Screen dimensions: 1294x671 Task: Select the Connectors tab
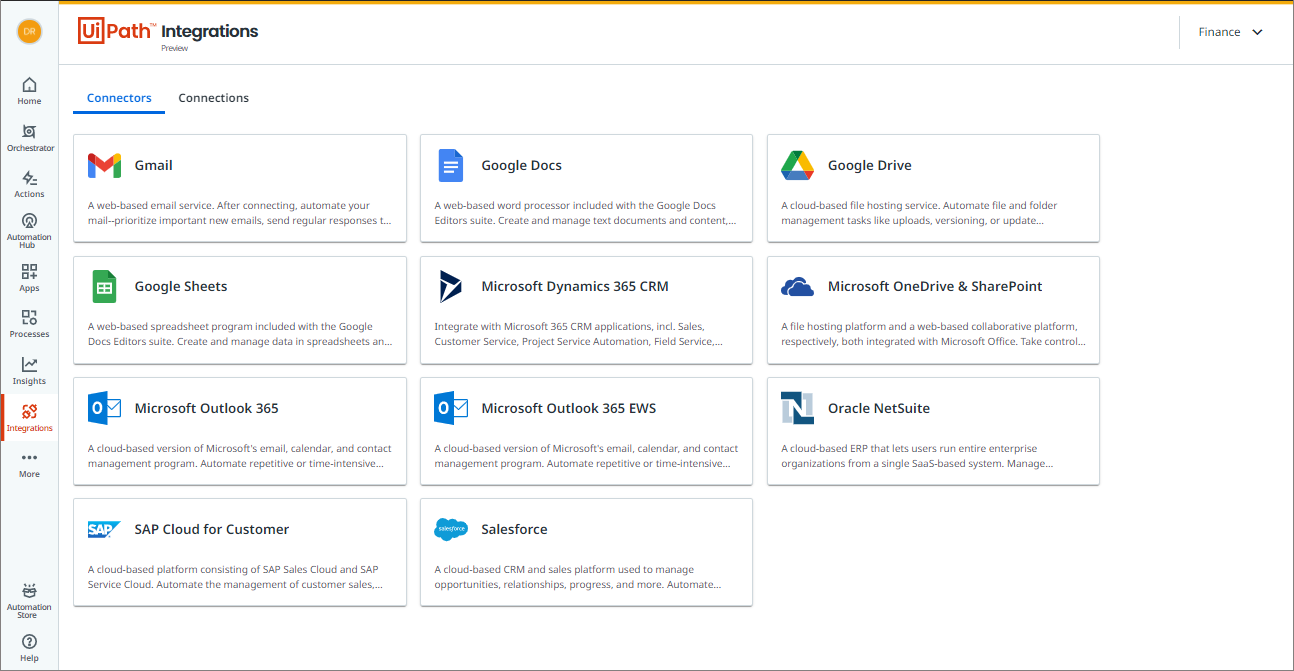pos(119,98)
